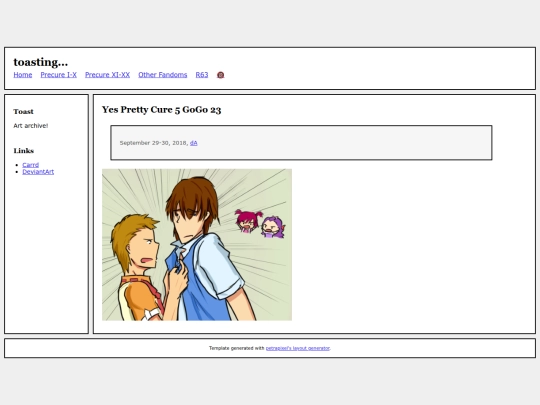540x405 pixels.
Task: Select the 'Yes Pretty Cure 5 GoGo 23' heading
Action: pyautogui.click(x=162, y=110)
